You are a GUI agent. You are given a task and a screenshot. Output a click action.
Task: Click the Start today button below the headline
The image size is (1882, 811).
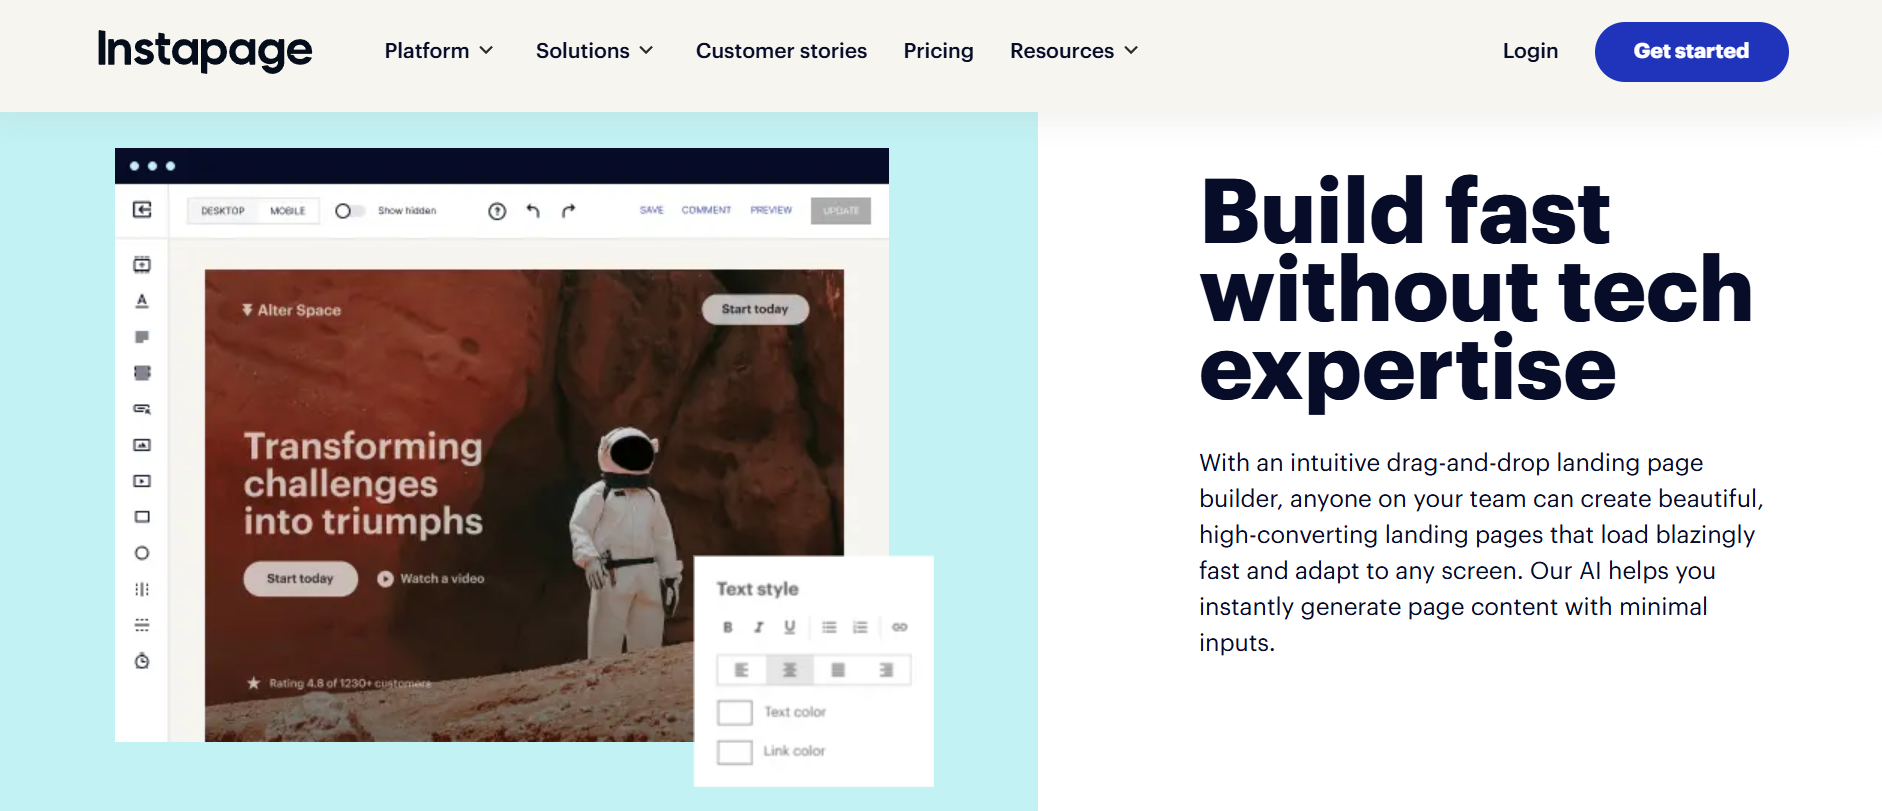coord(300,578)
